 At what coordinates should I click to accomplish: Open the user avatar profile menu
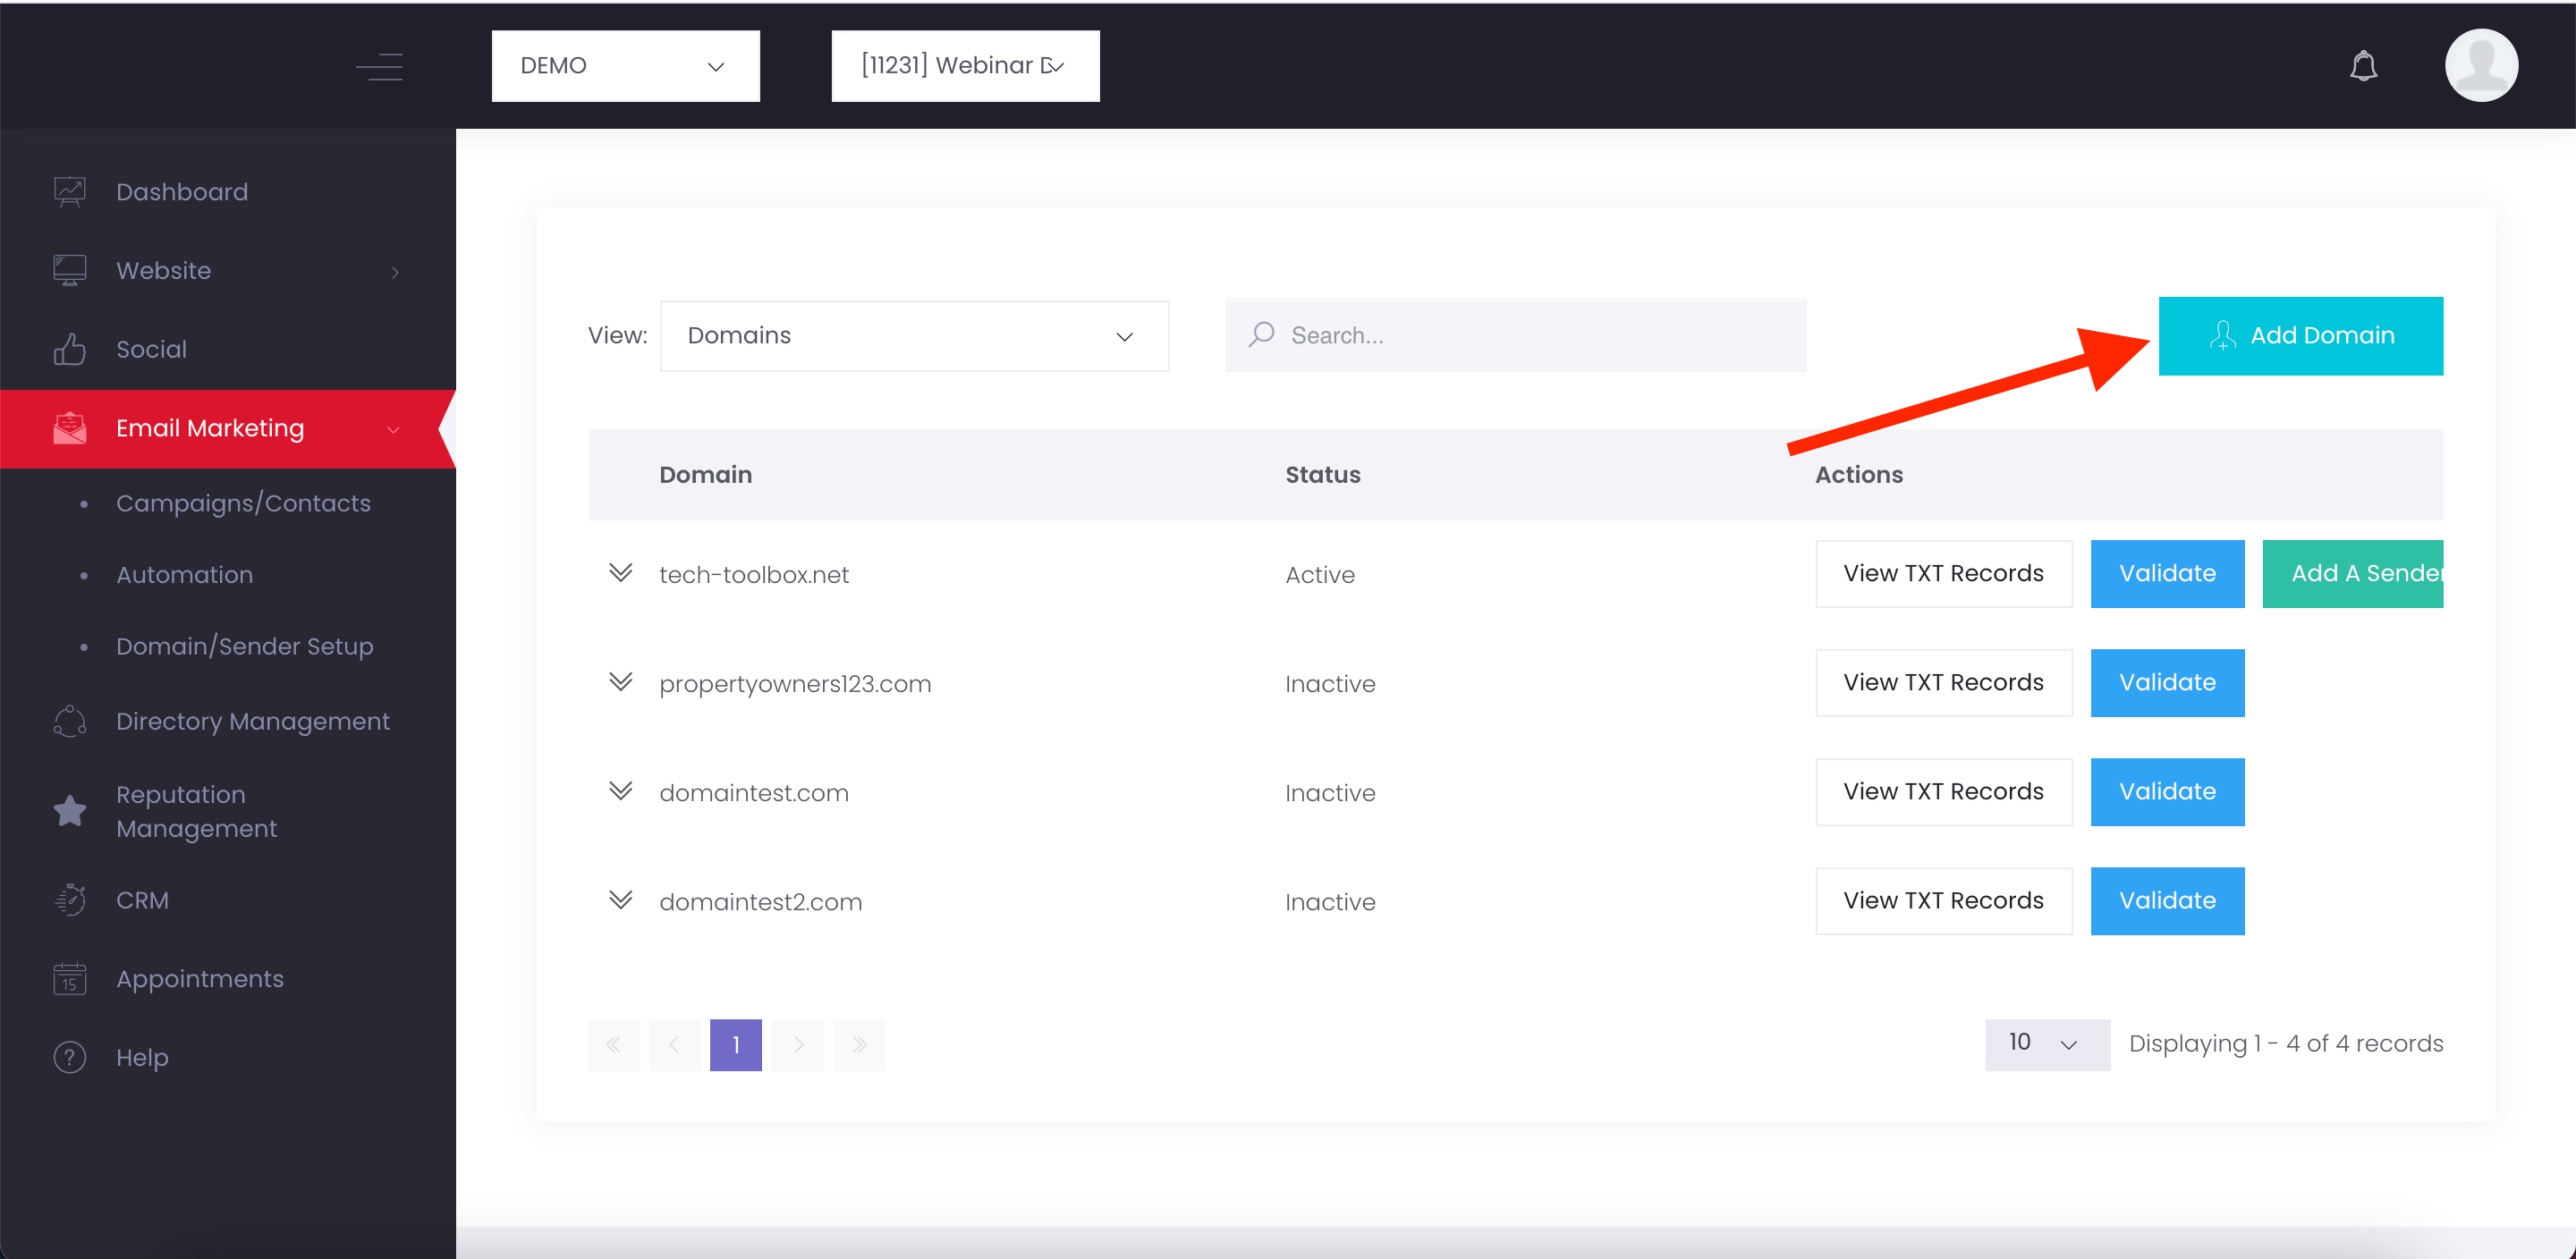(x=2480, y=66)
